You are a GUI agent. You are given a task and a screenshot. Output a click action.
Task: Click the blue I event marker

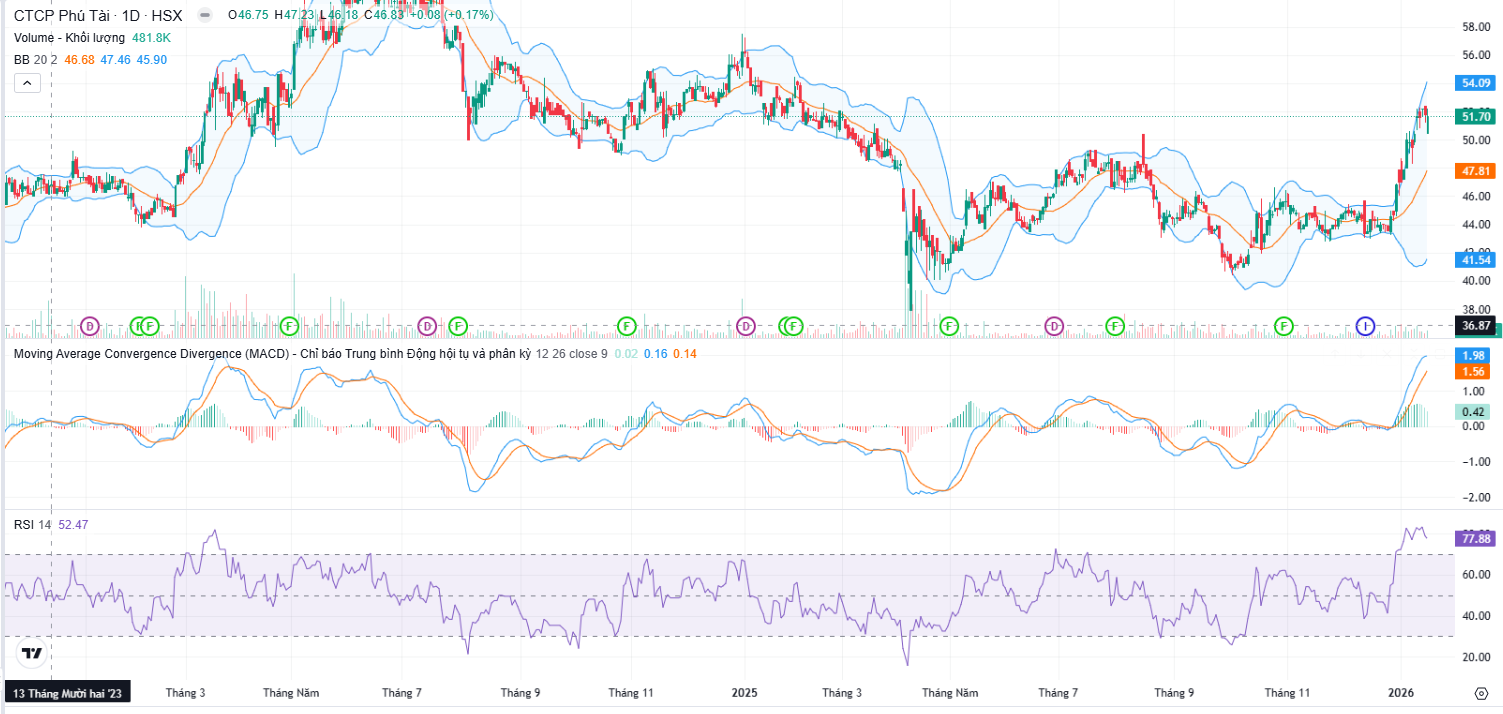(x=1365, y=326)
